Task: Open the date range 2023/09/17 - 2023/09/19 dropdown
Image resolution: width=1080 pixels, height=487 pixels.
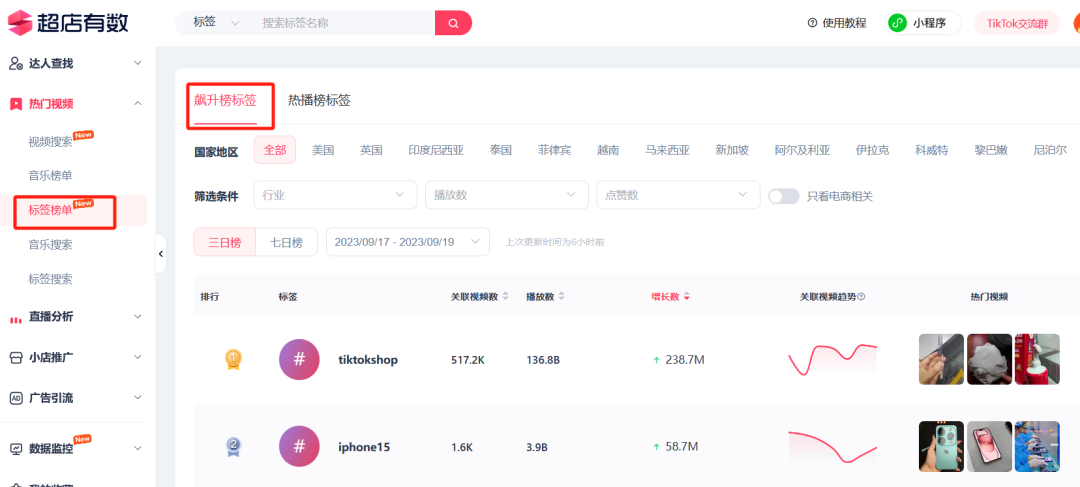Action: (x=408, y=242)
